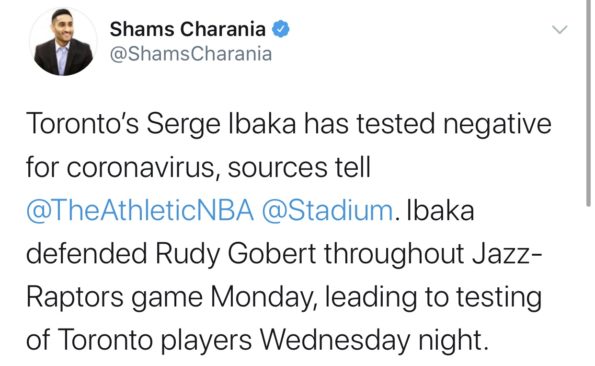595x366 pixels.
Task: Expand the tweet options chevron
Action: coord(559,30)
